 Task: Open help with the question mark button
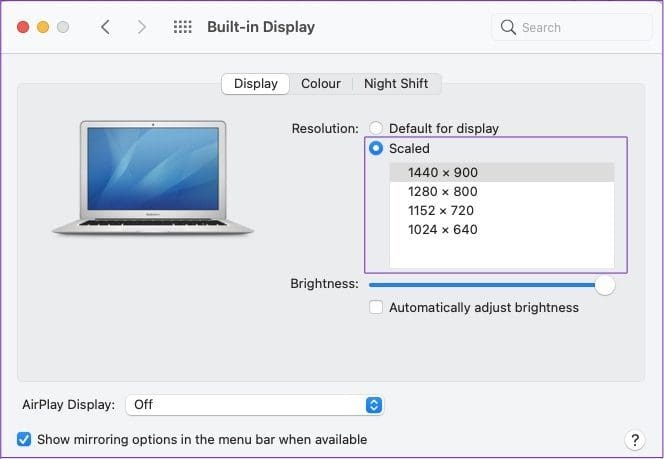(x=634, y=440)
